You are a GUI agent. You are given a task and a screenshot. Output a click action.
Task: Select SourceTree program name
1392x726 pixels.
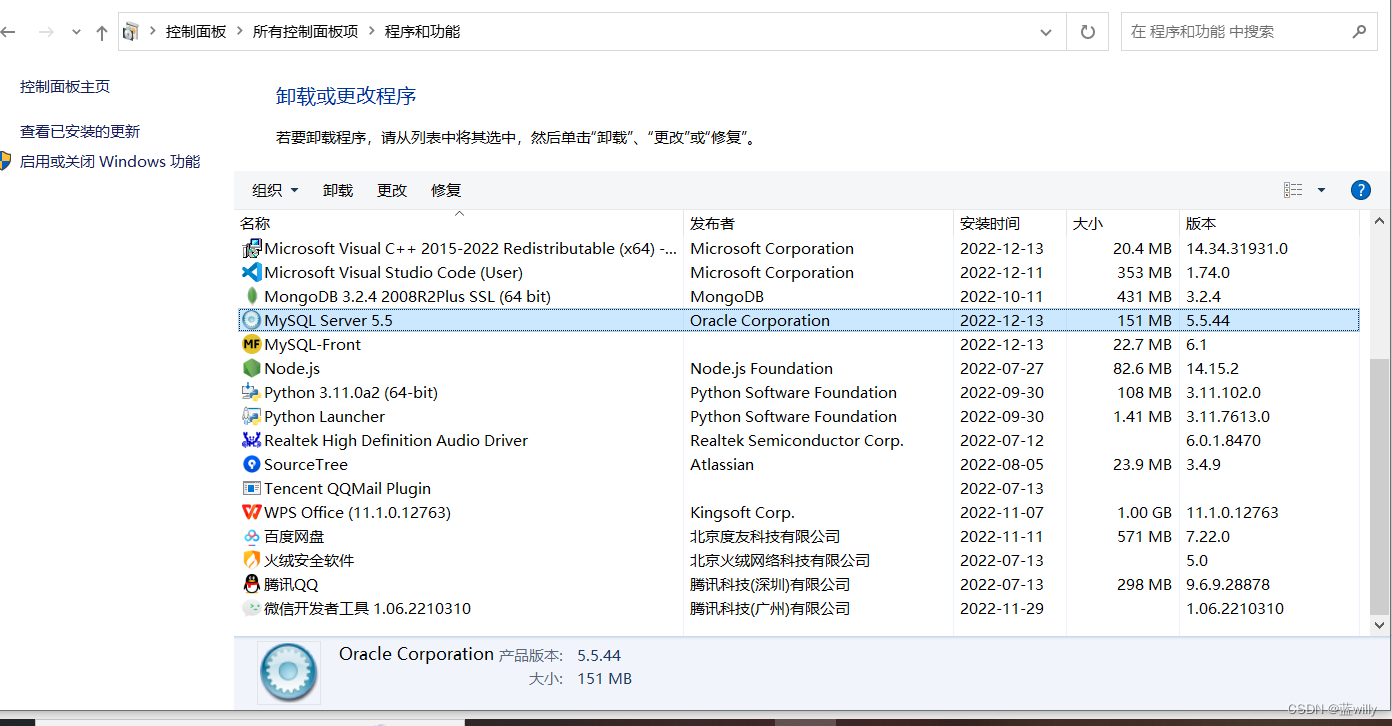click(306, 465)
